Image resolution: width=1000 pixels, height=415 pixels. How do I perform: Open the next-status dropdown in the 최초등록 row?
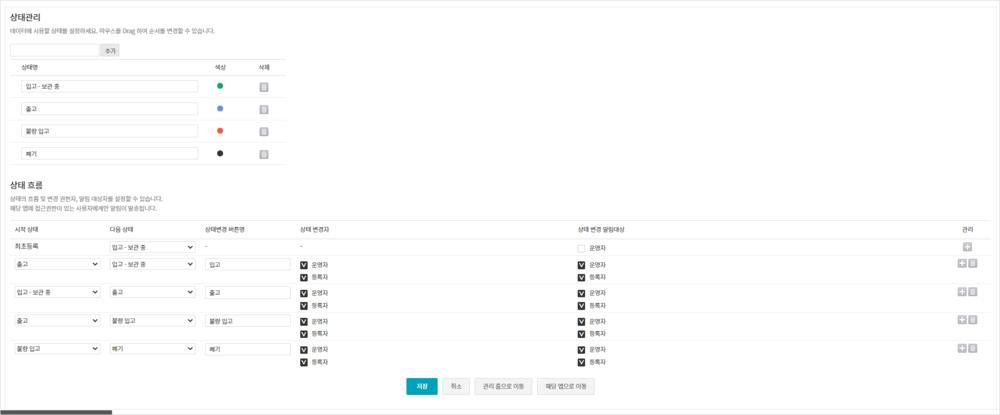tap(152, 247)
